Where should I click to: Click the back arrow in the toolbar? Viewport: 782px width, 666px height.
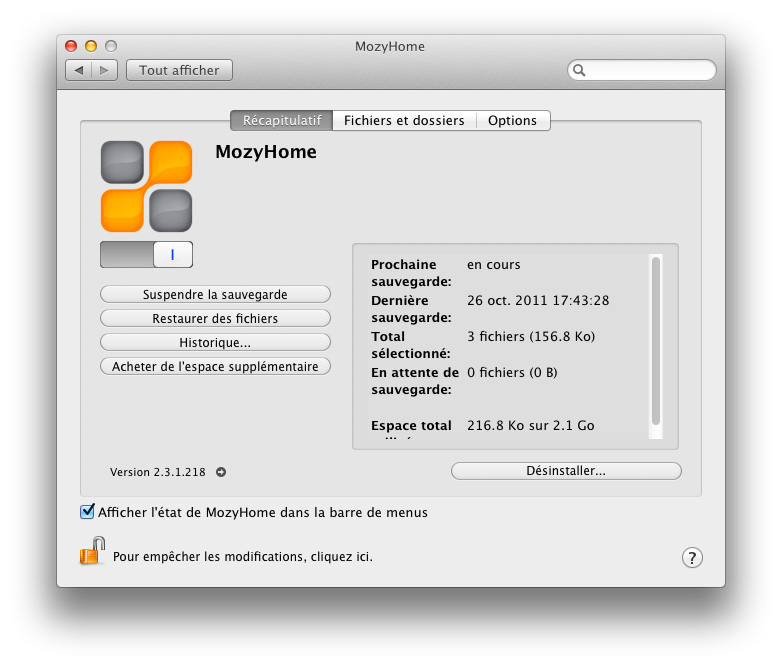tap(79, 70)
